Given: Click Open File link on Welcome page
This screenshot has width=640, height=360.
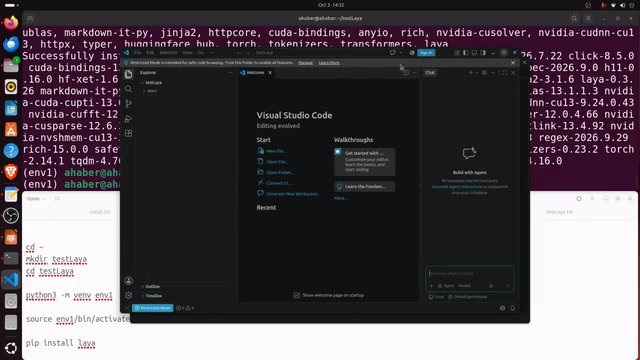Looking at the screenshot, I should (x=273, y=162).
